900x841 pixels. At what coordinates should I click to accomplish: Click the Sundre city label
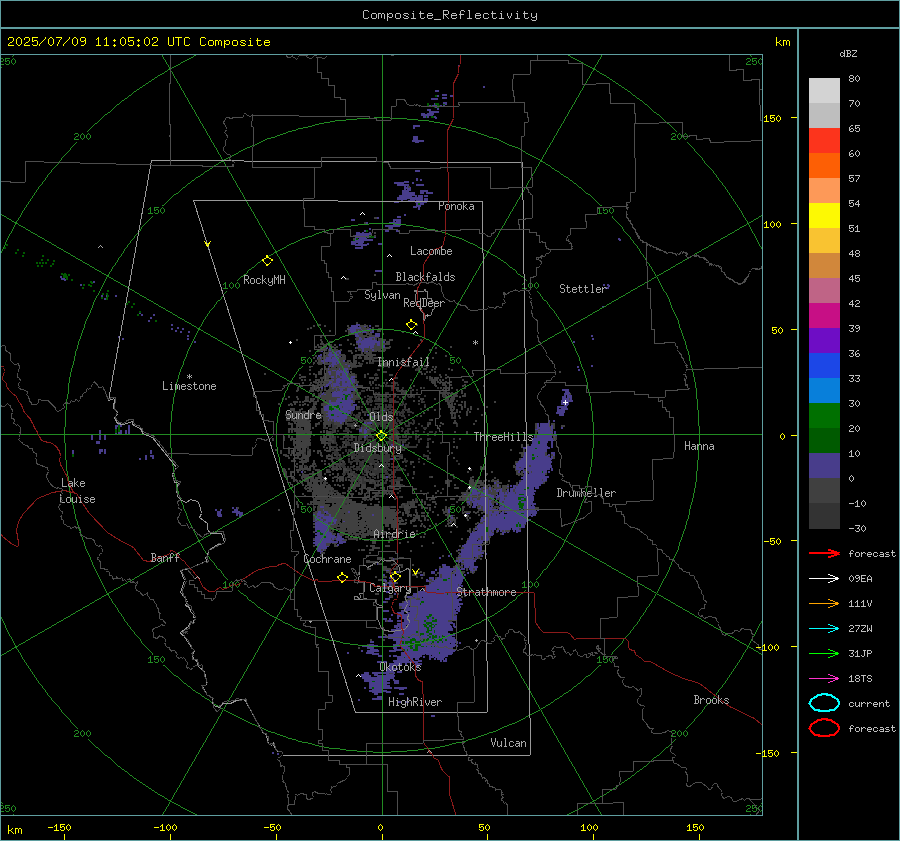303,414
